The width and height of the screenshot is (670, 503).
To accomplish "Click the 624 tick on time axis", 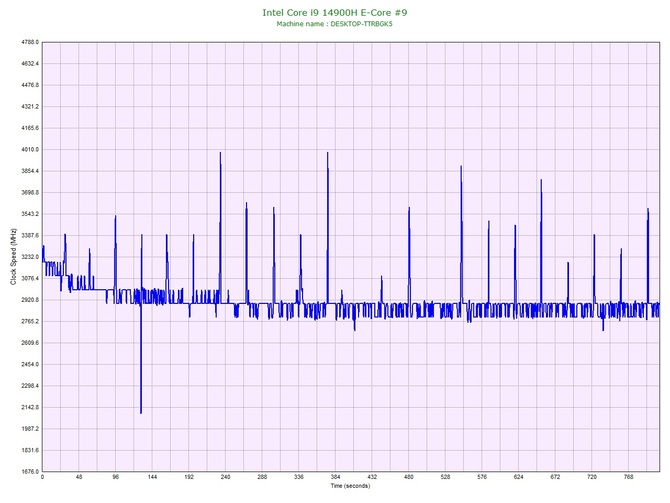I will [x=519, y=477].
